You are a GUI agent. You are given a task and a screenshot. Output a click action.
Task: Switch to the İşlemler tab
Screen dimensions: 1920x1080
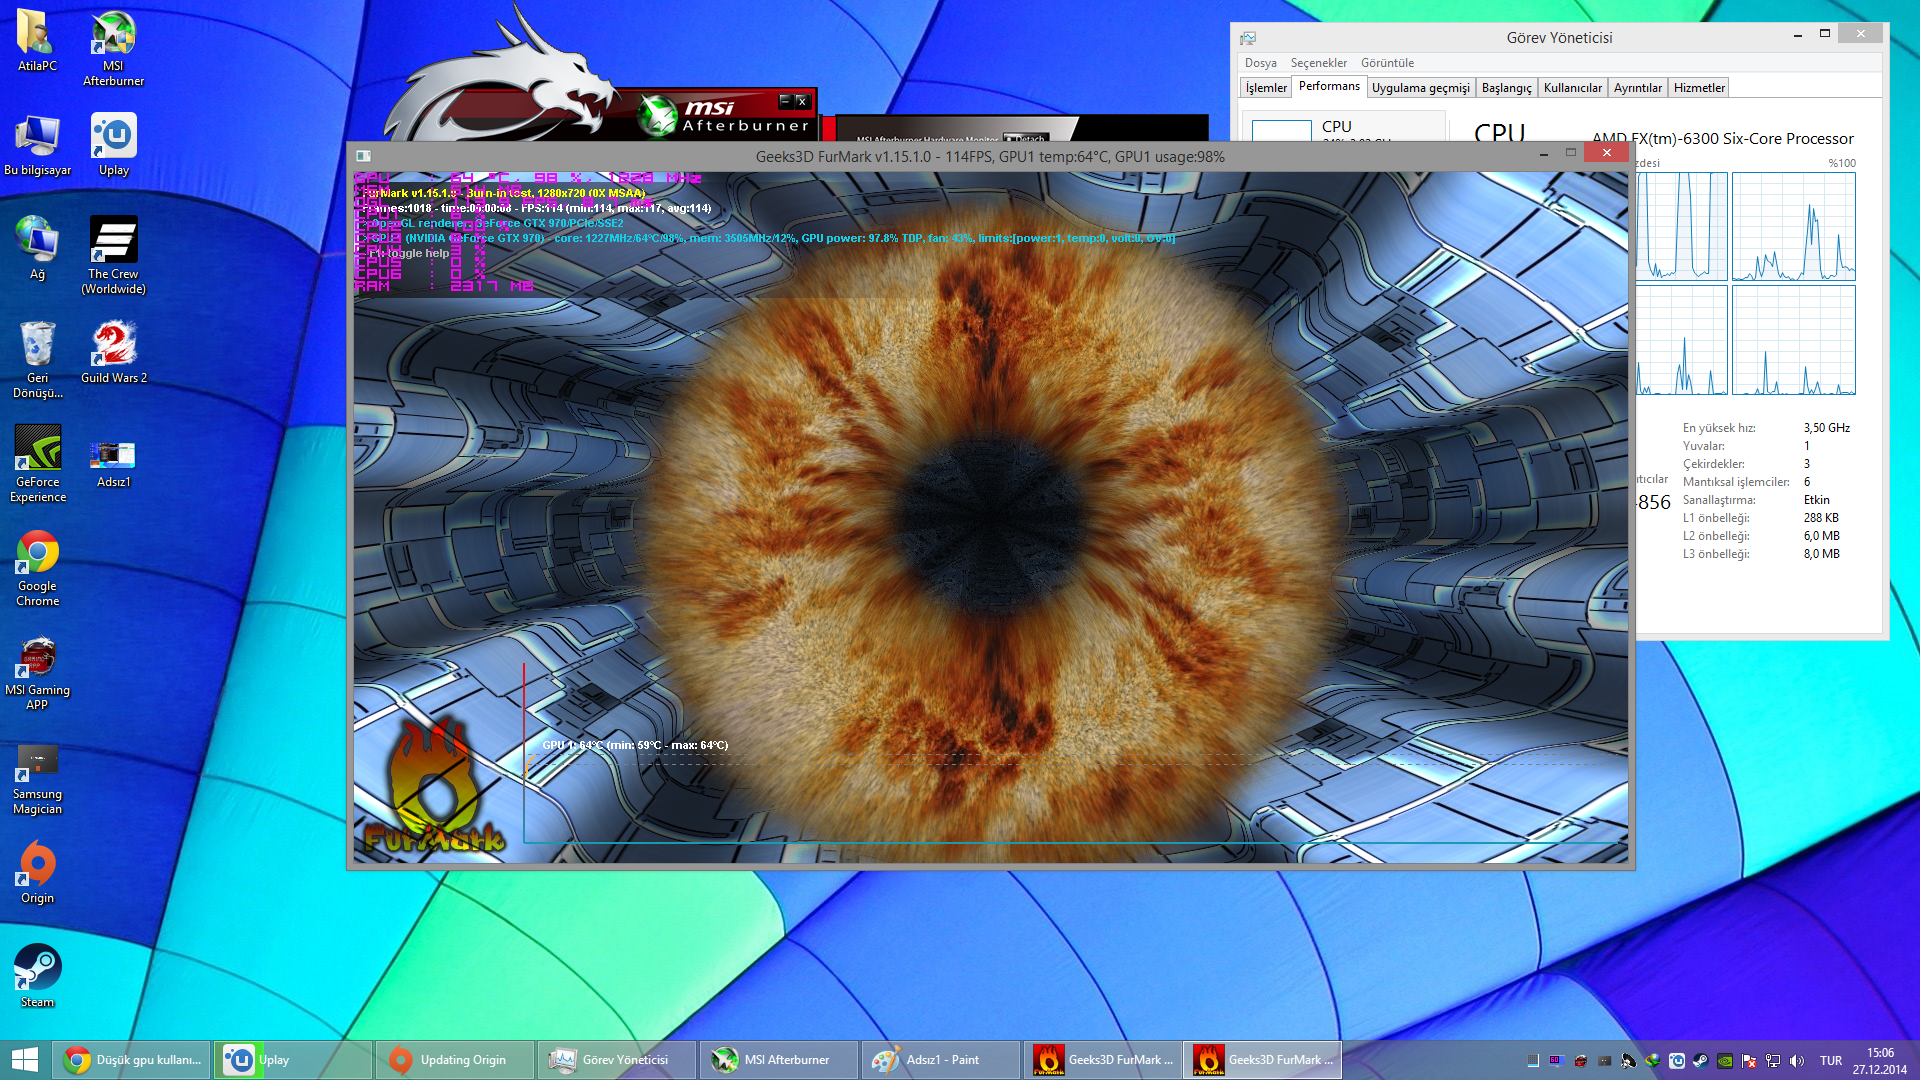tap(1266, 88)
